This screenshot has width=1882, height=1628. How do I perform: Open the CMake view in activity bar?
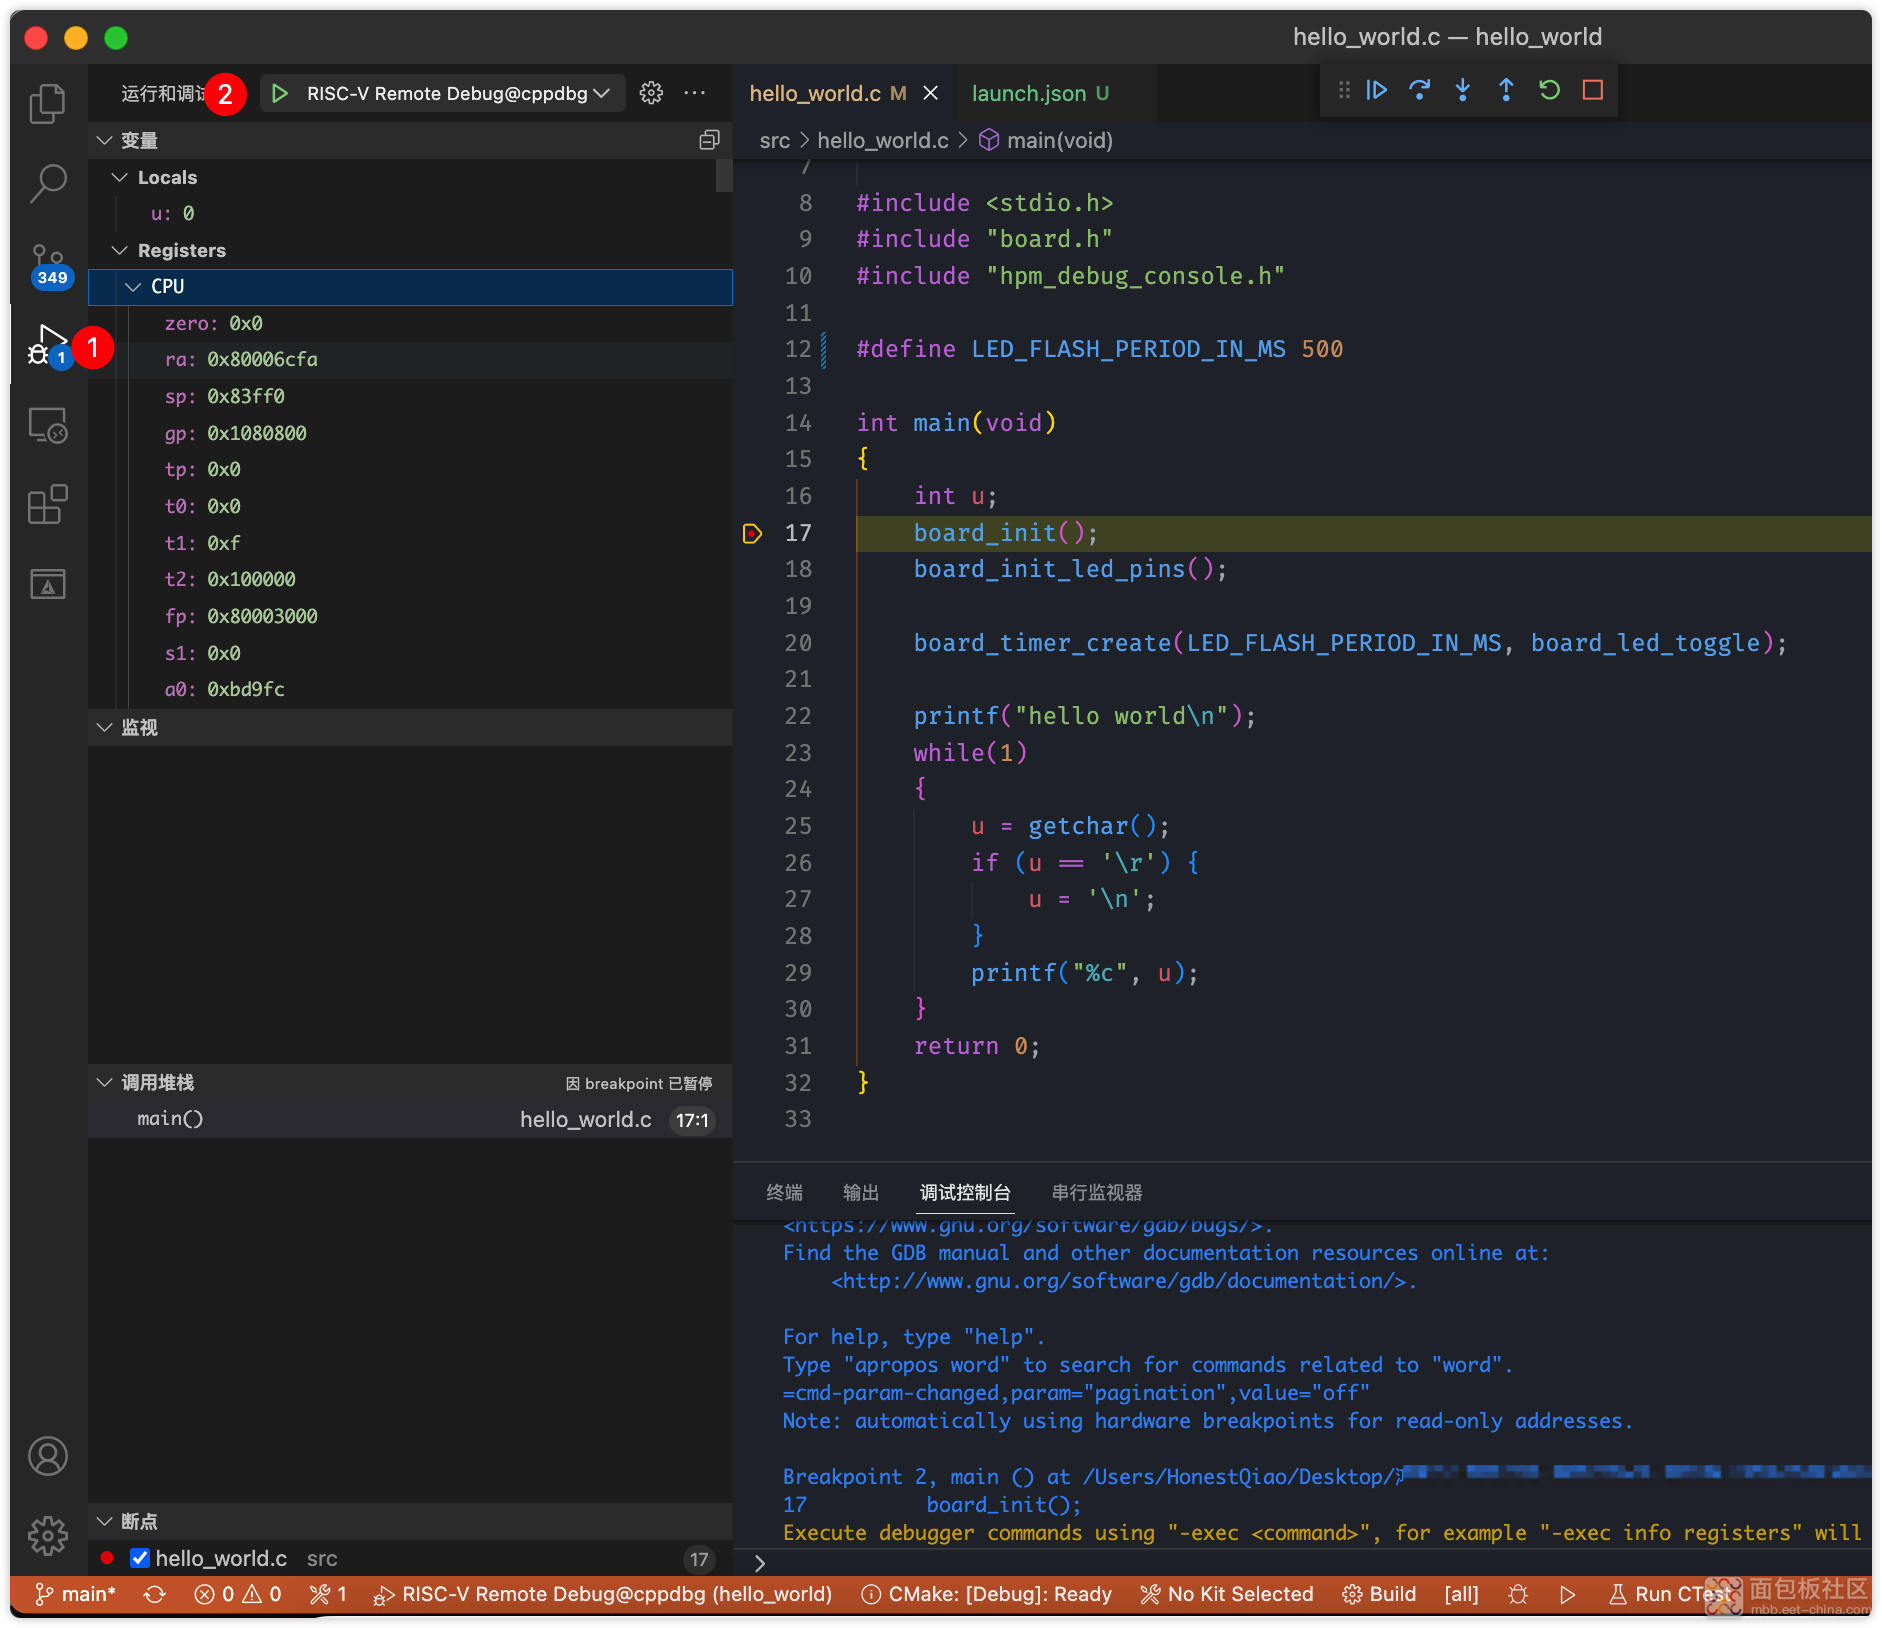tap(47, 584)
